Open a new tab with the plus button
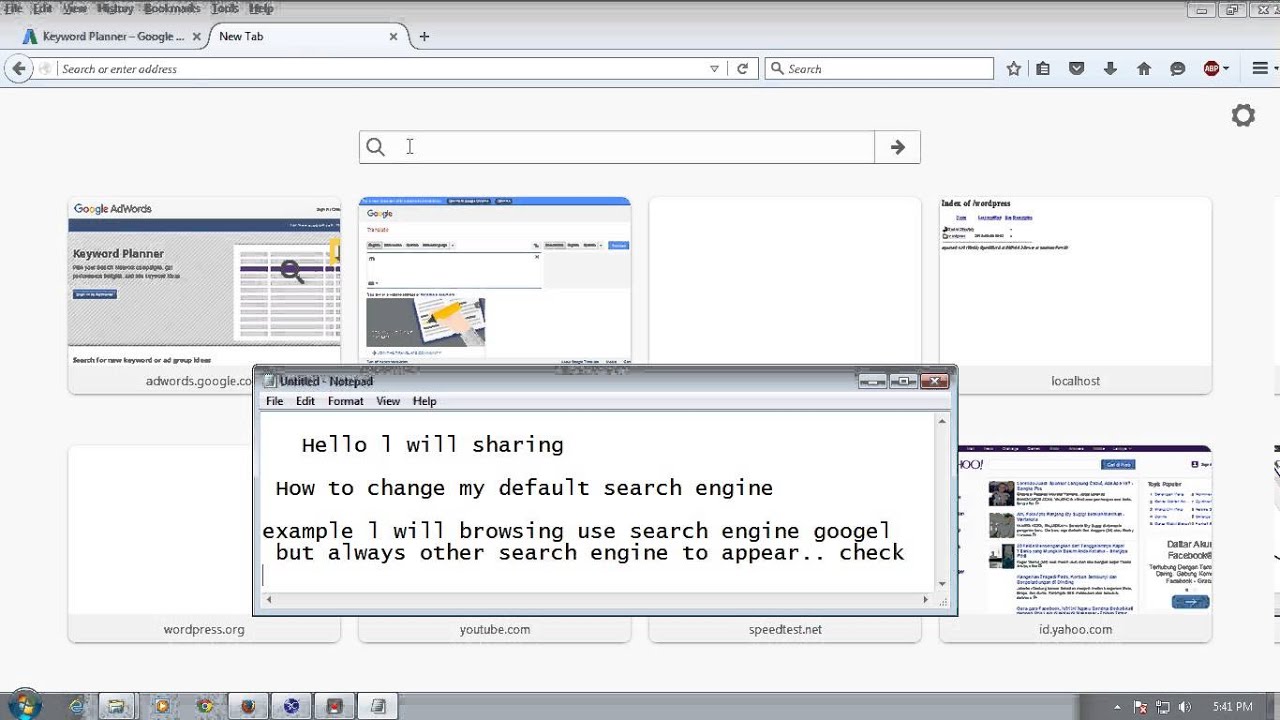 click(x=424, y=36)
